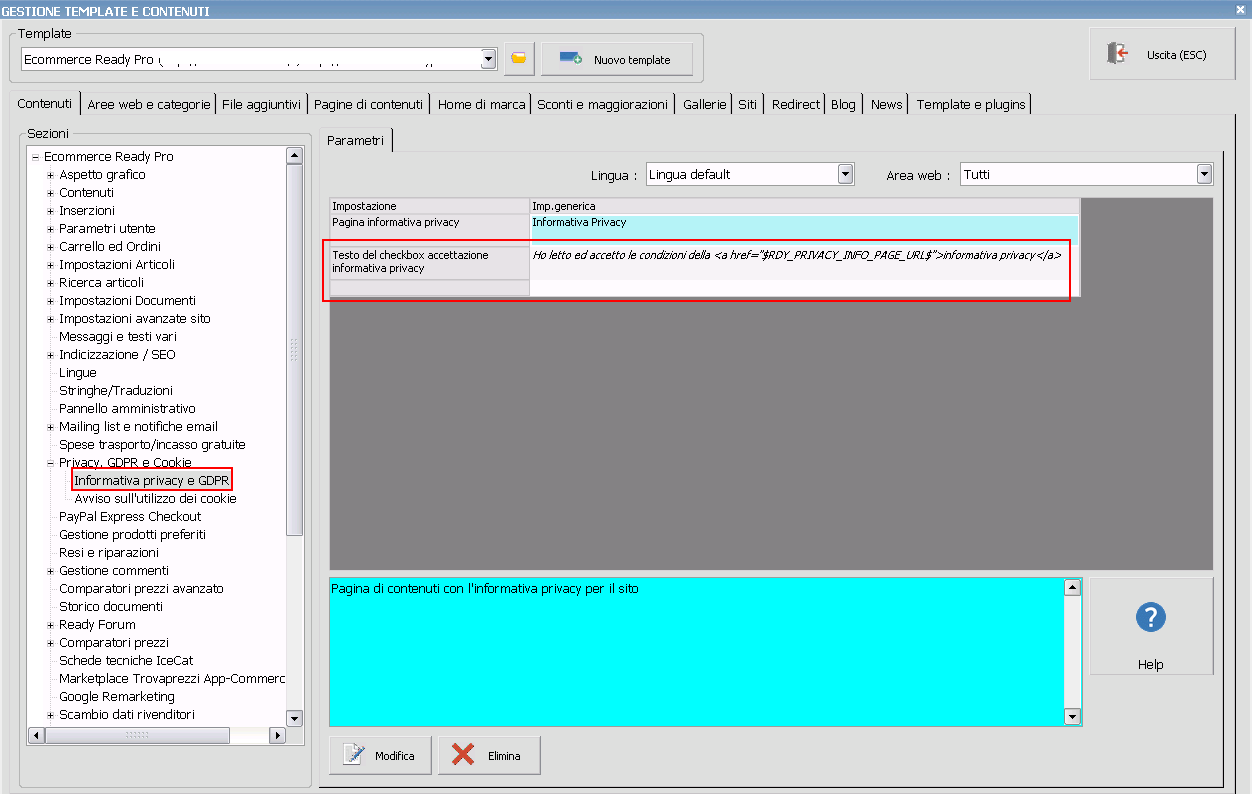
Task: Expand the Contenuti tree node
Action: (x=50, y=193)
